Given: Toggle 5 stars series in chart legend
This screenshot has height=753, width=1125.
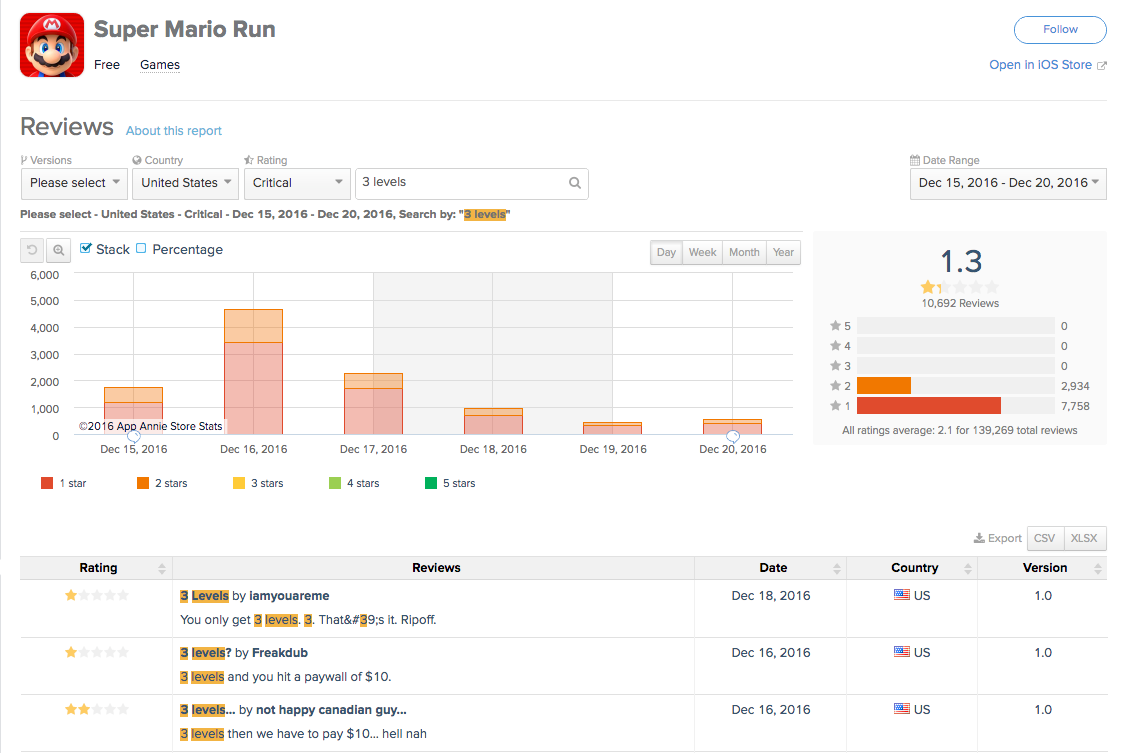Looking at the screenshot, I should coord(450,483).
